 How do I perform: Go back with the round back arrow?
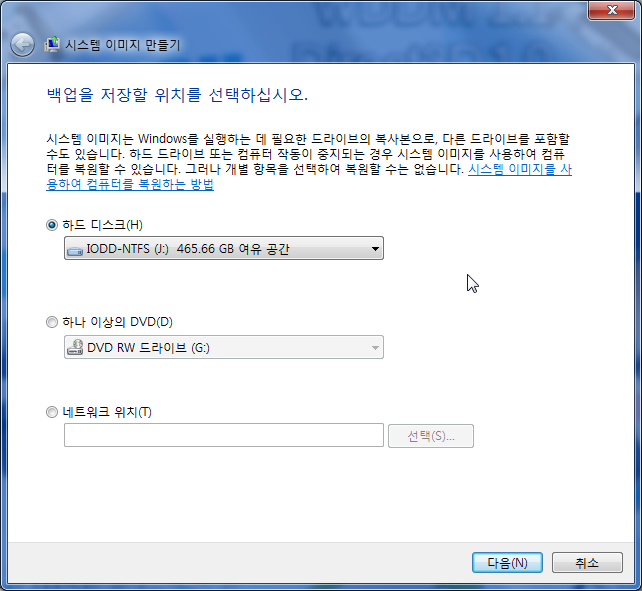click(22, 45)
